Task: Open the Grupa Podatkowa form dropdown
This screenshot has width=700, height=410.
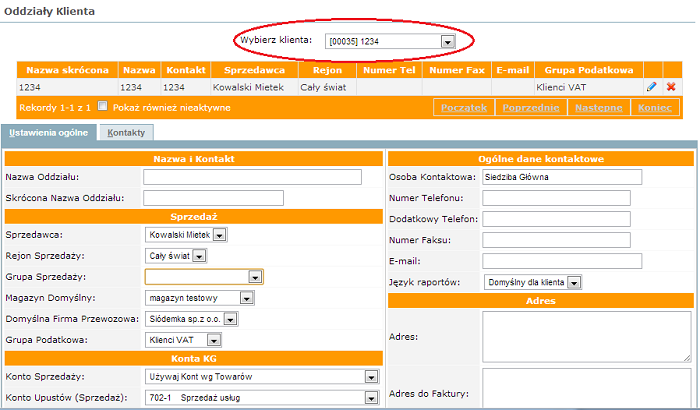Action: (183, 340)
